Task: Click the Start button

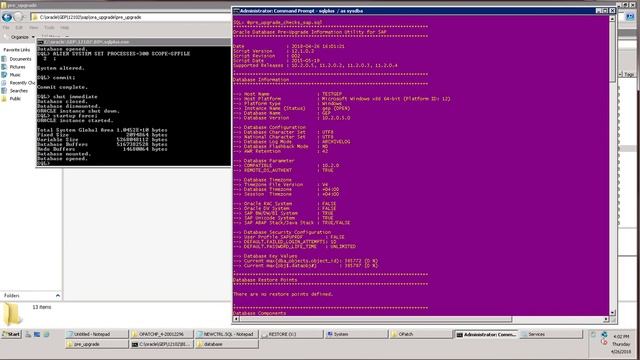Action: click(11, 334)
